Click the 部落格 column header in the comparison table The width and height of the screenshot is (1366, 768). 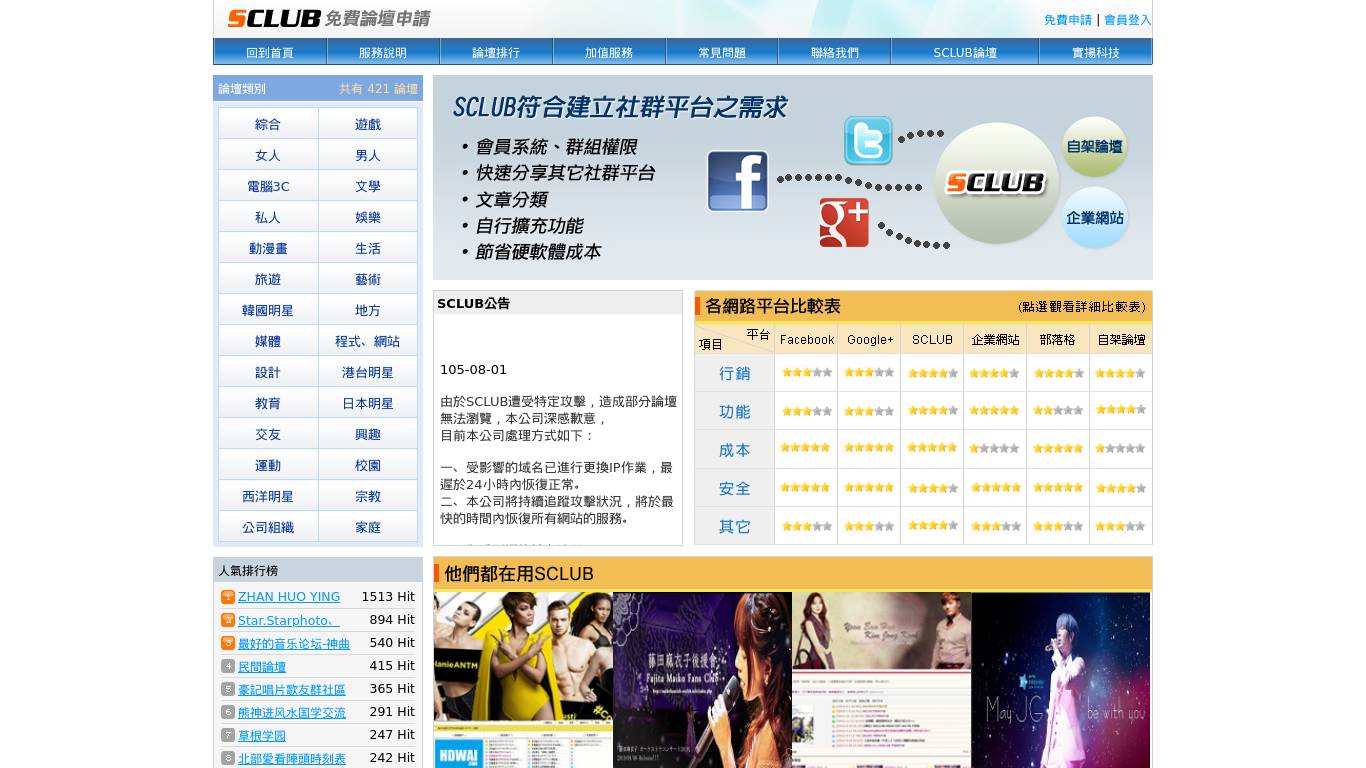pyautogui.click(x=1057, y=340)
